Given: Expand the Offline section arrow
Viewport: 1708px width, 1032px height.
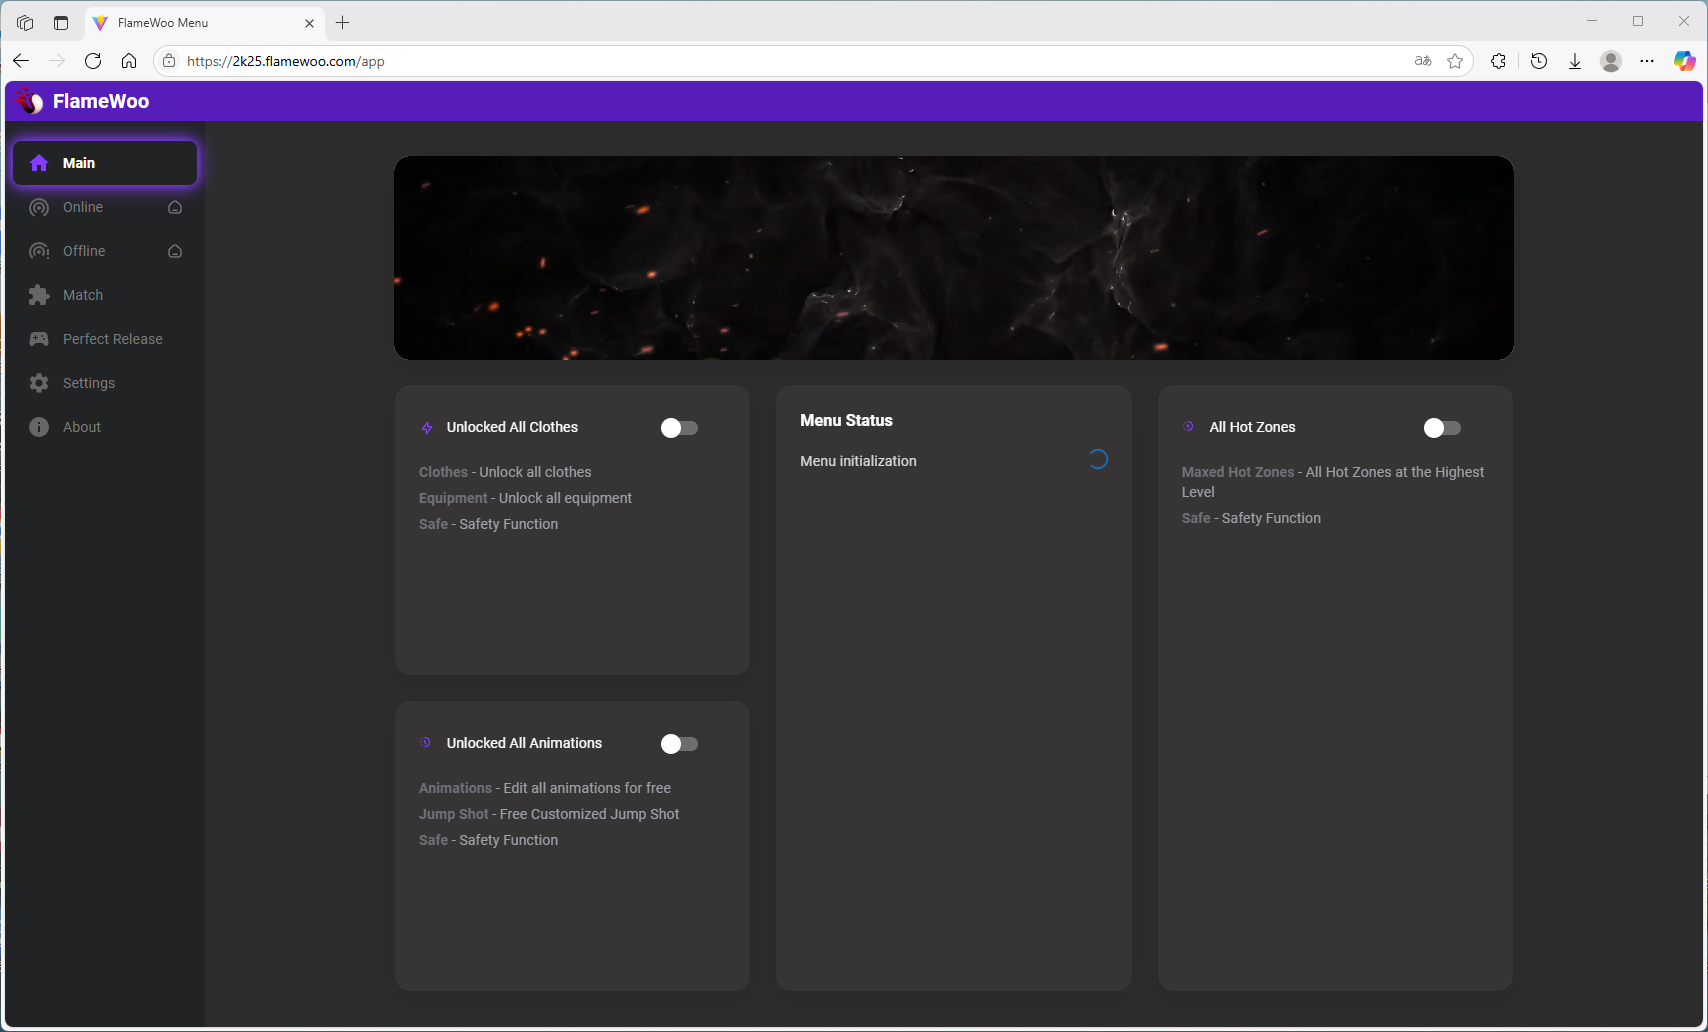Looking at the screenshot, I should 175,251.
